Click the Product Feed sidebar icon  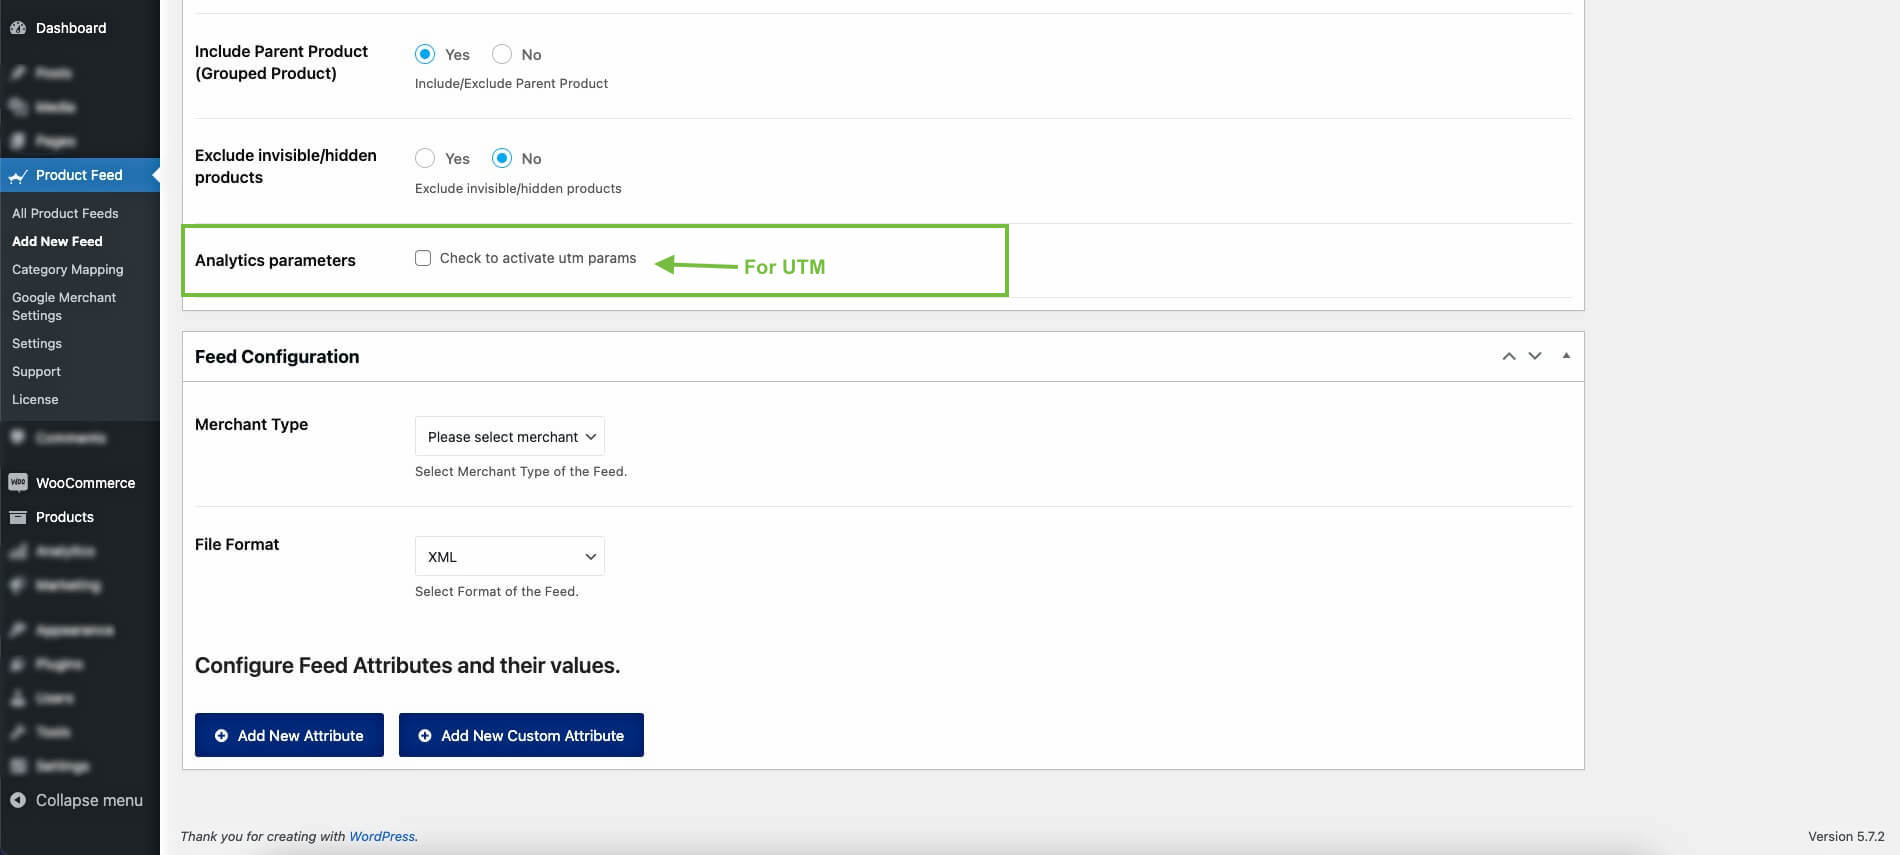(x=17, y=176)
